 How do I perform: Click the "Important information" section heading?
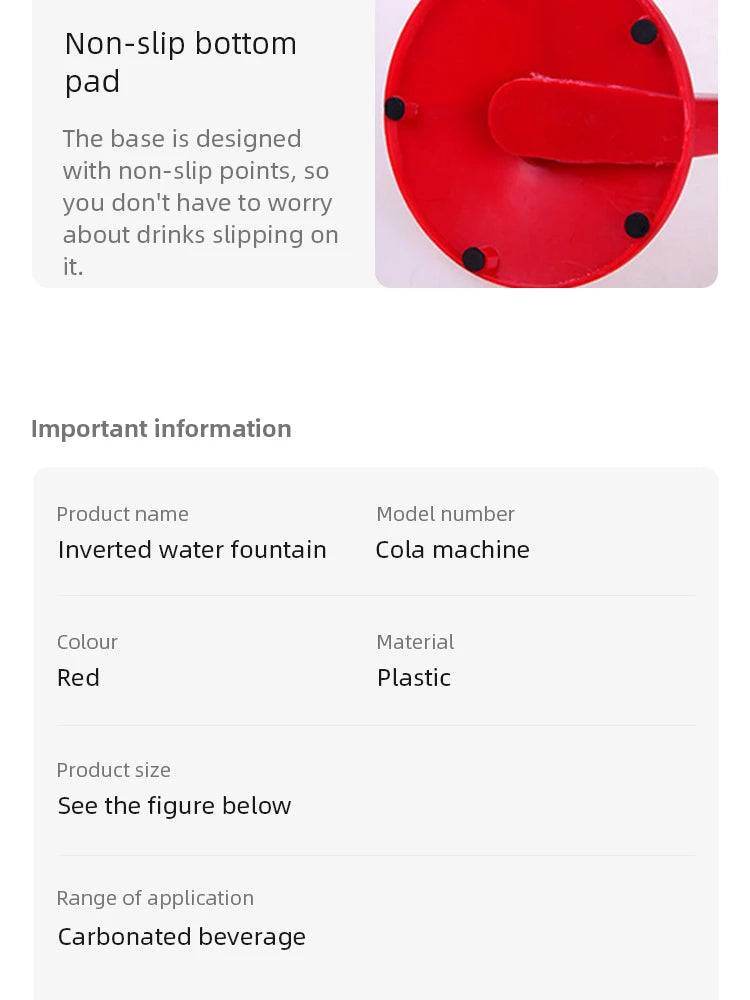(161, 428)
